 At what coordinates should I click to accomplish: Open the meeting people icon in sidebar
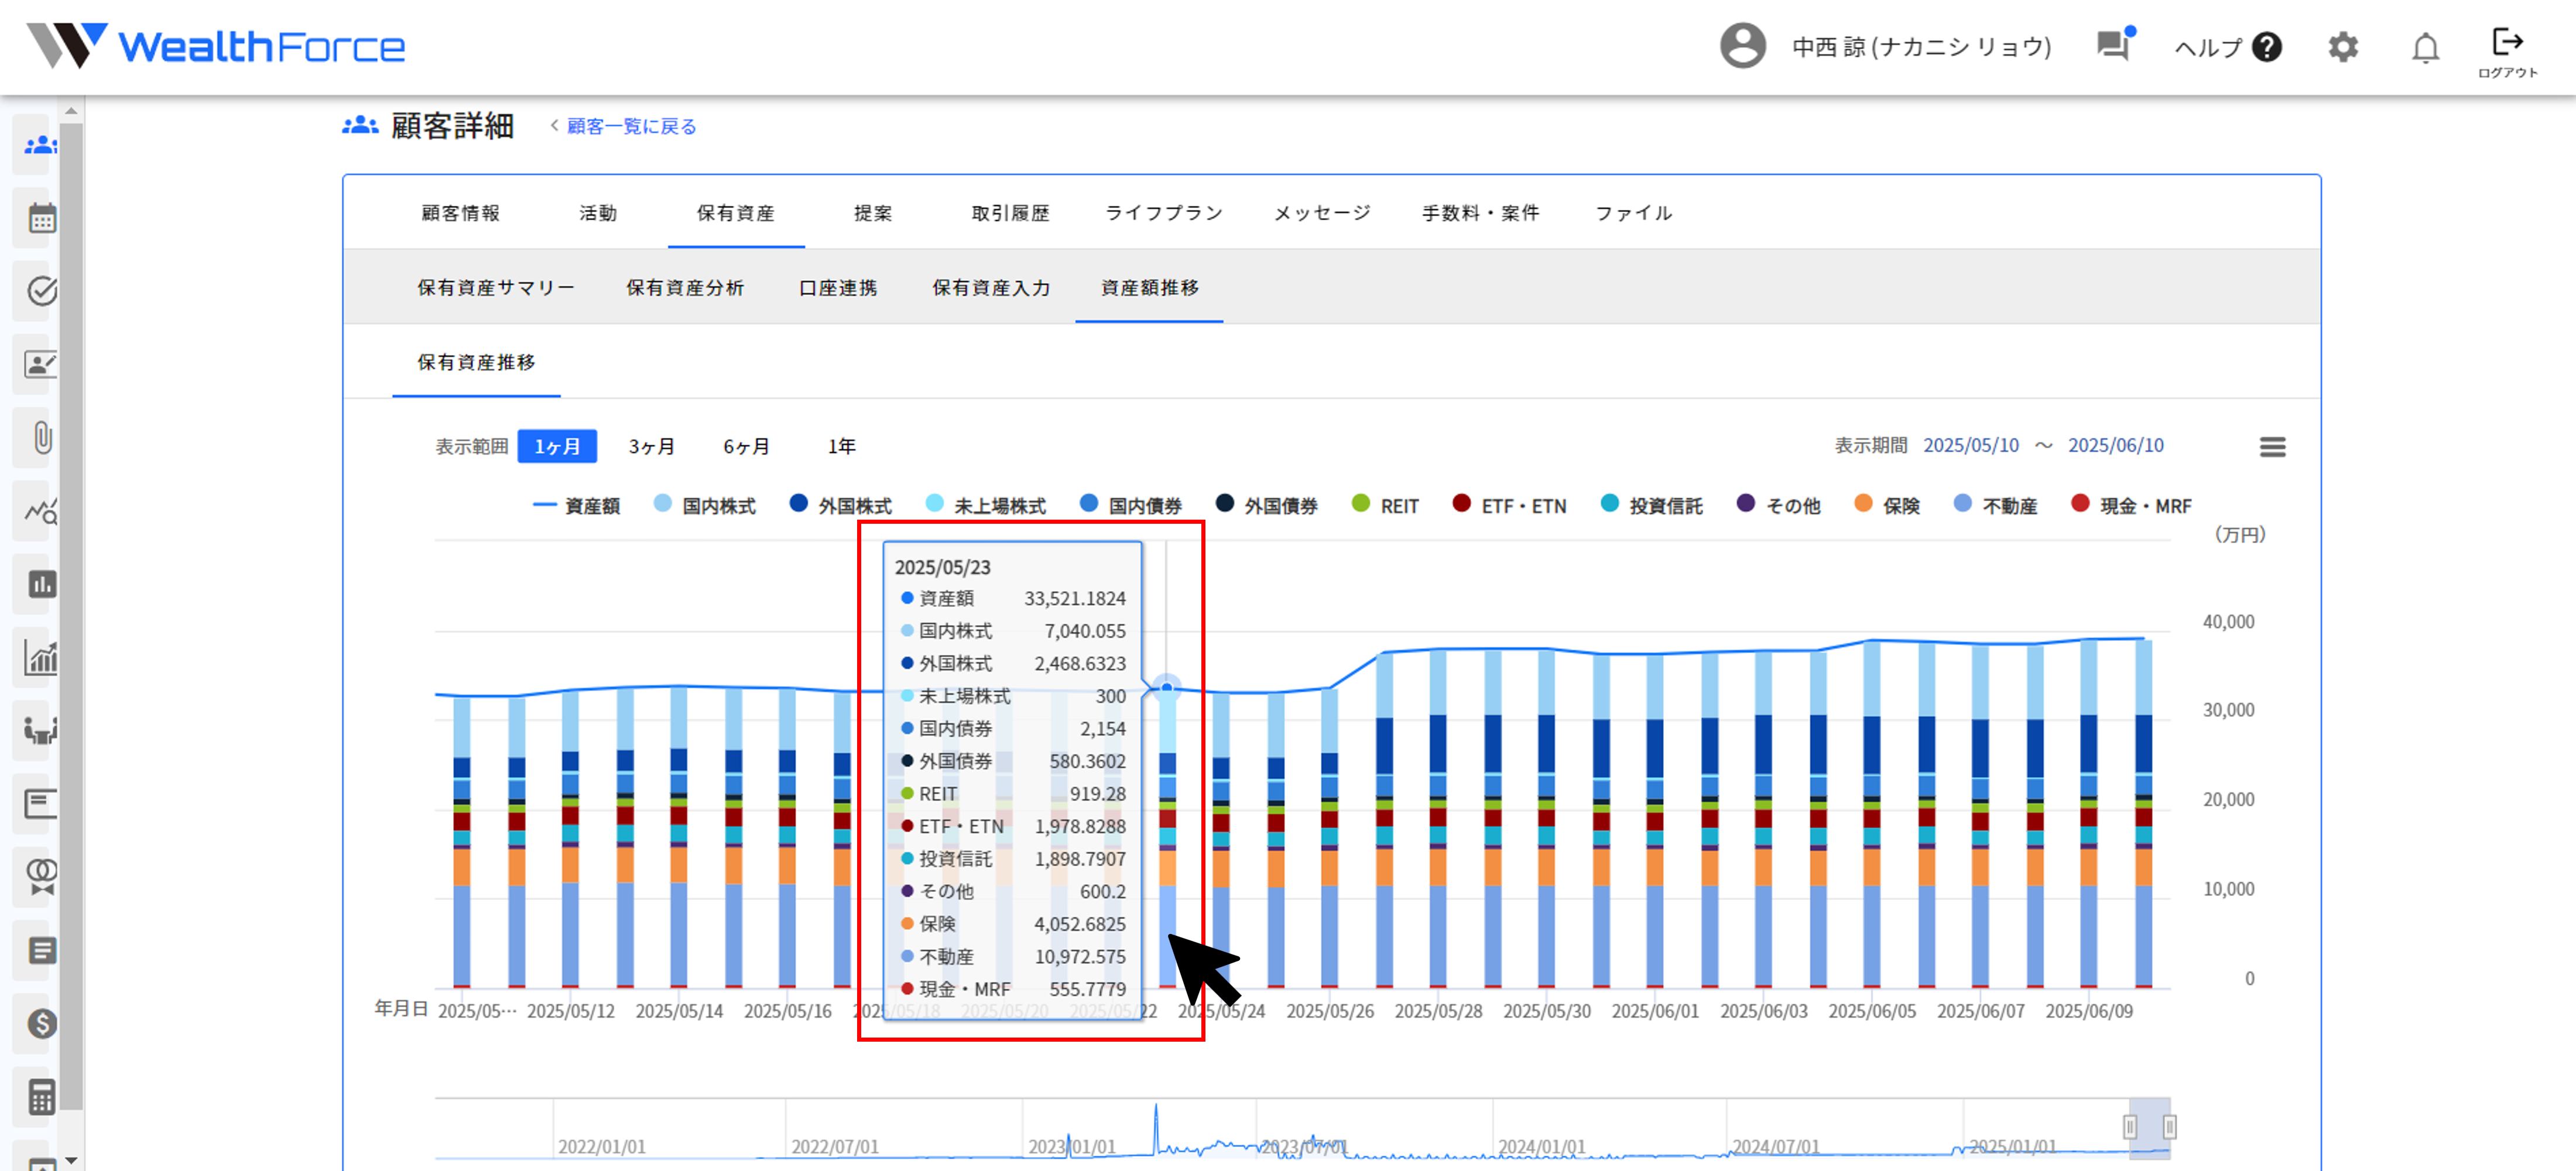tap(40, 731)
